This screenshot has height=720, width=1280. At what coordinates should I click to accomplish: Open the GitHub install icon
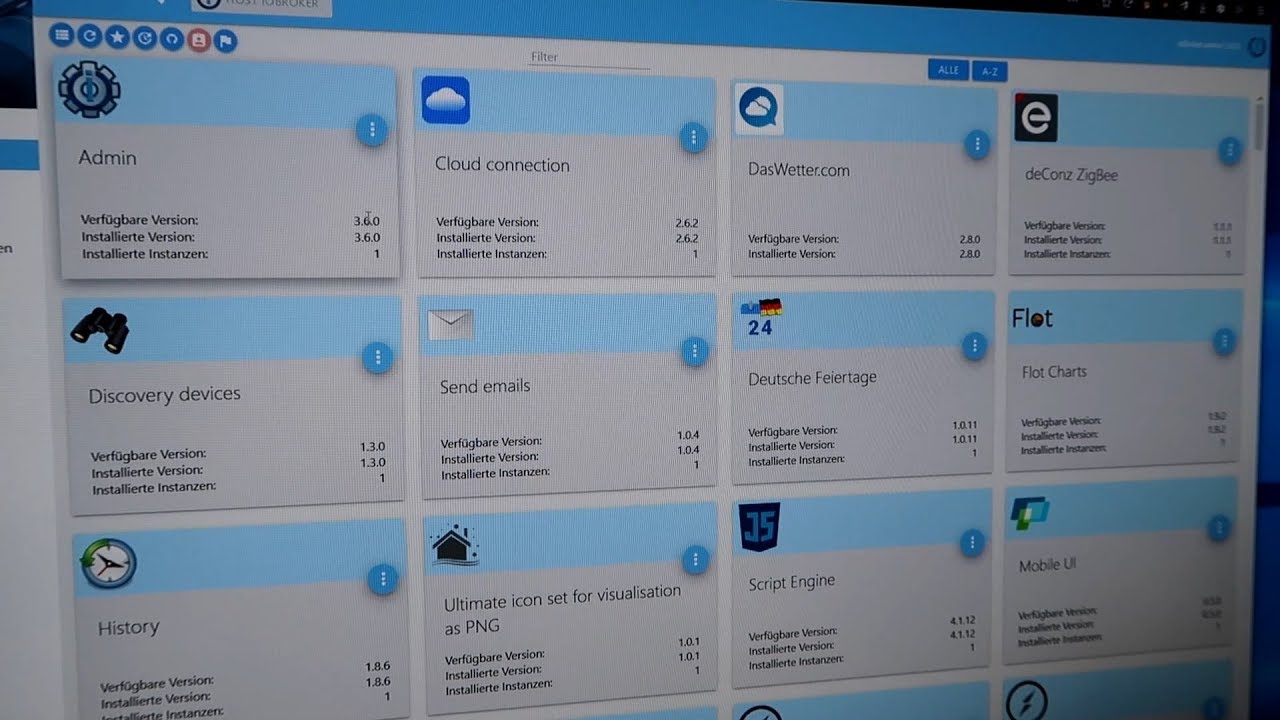click(172, 39)
